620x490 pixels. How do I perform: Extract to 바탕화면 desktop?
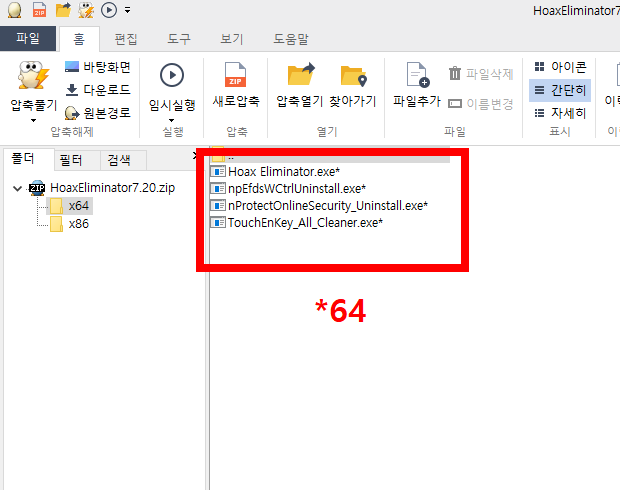[x=98, y=67]
